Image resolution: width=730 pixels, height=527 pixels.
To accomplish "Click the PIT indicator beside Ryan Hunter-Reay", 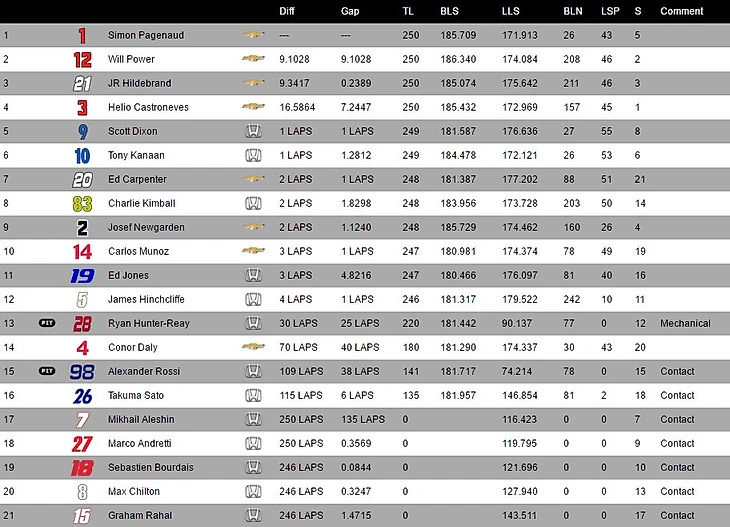I will click(x=47, y=323).
